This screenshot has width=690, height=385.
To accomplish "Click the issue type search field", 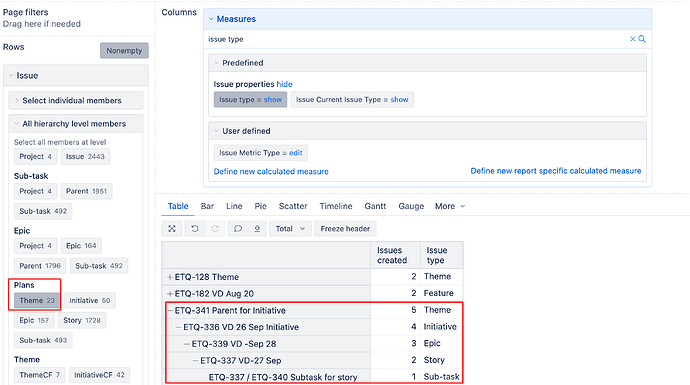I will [x=416, y=39].
